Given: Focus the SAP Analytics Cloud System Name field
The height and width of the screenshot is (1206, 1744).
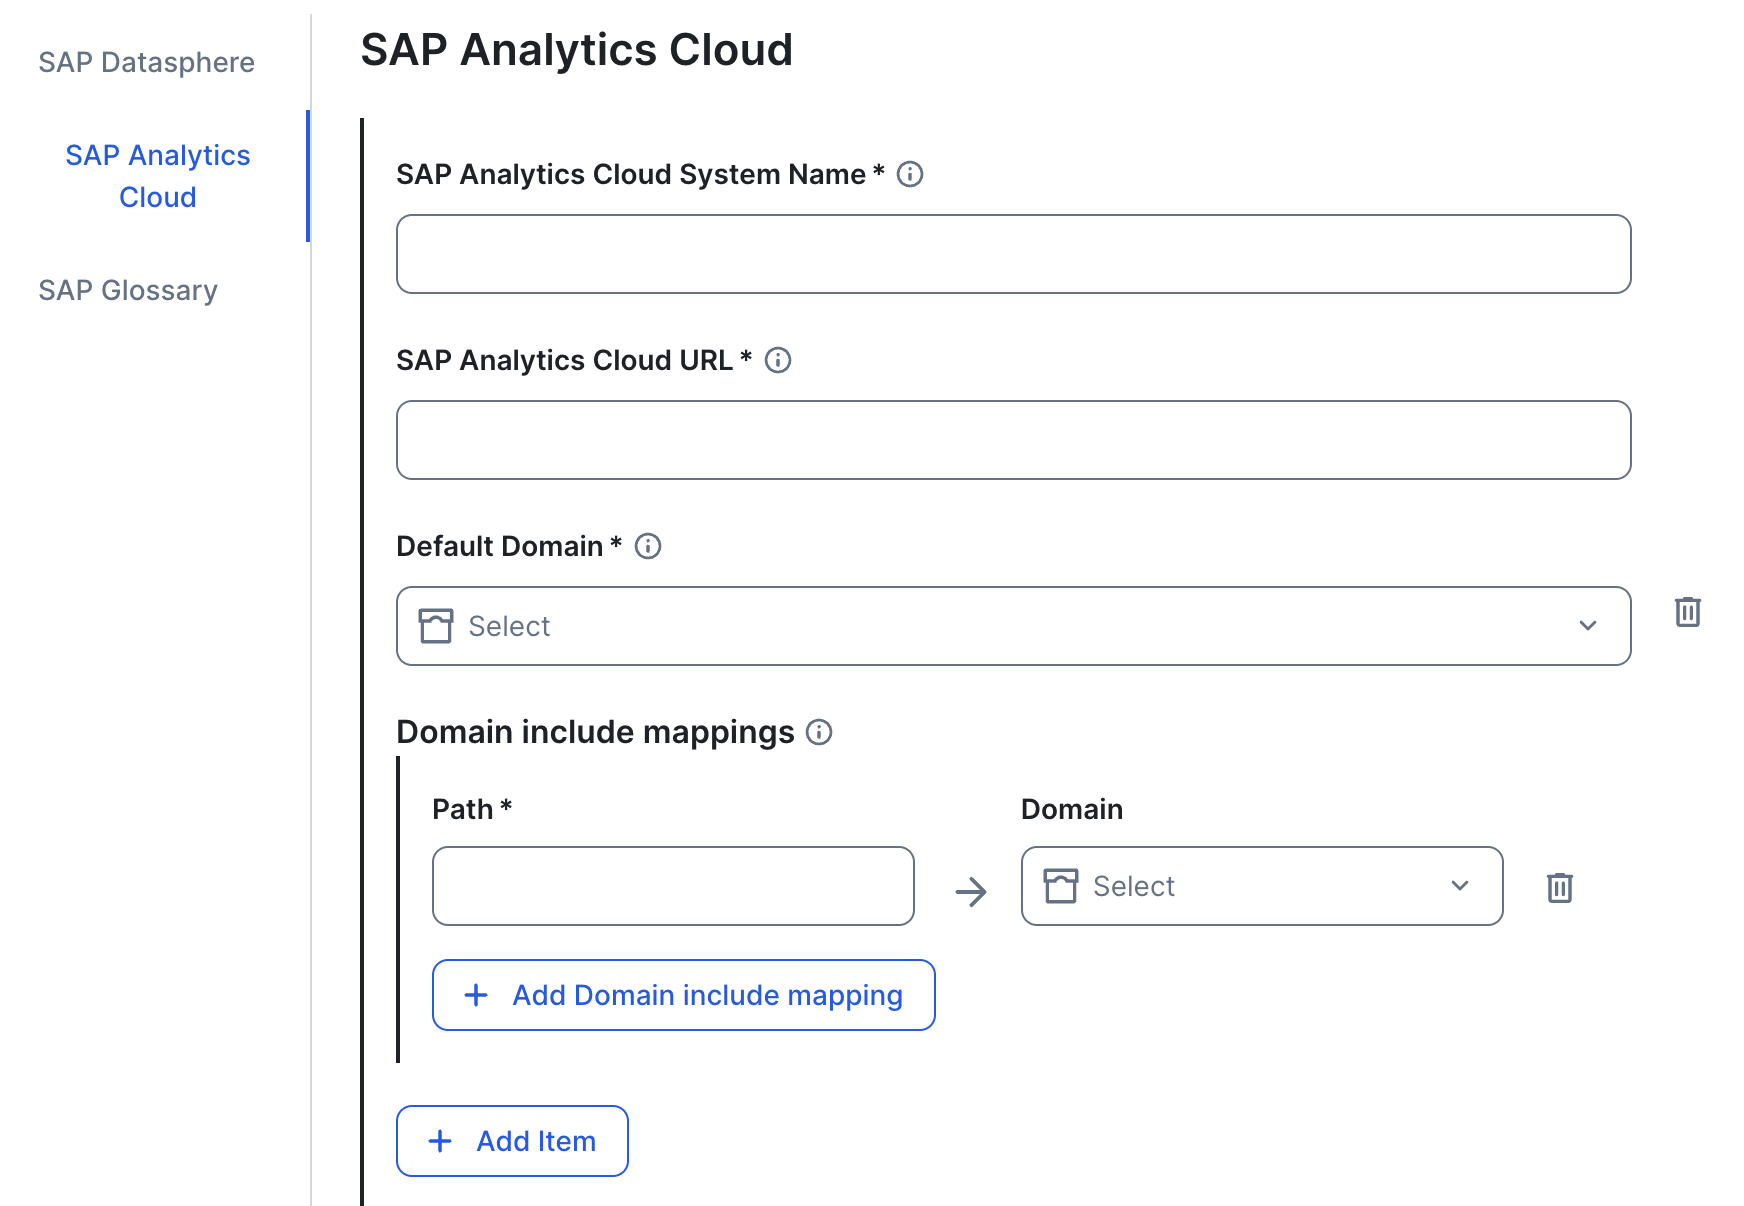Looking at the screenshot, I should point(1013,254).
